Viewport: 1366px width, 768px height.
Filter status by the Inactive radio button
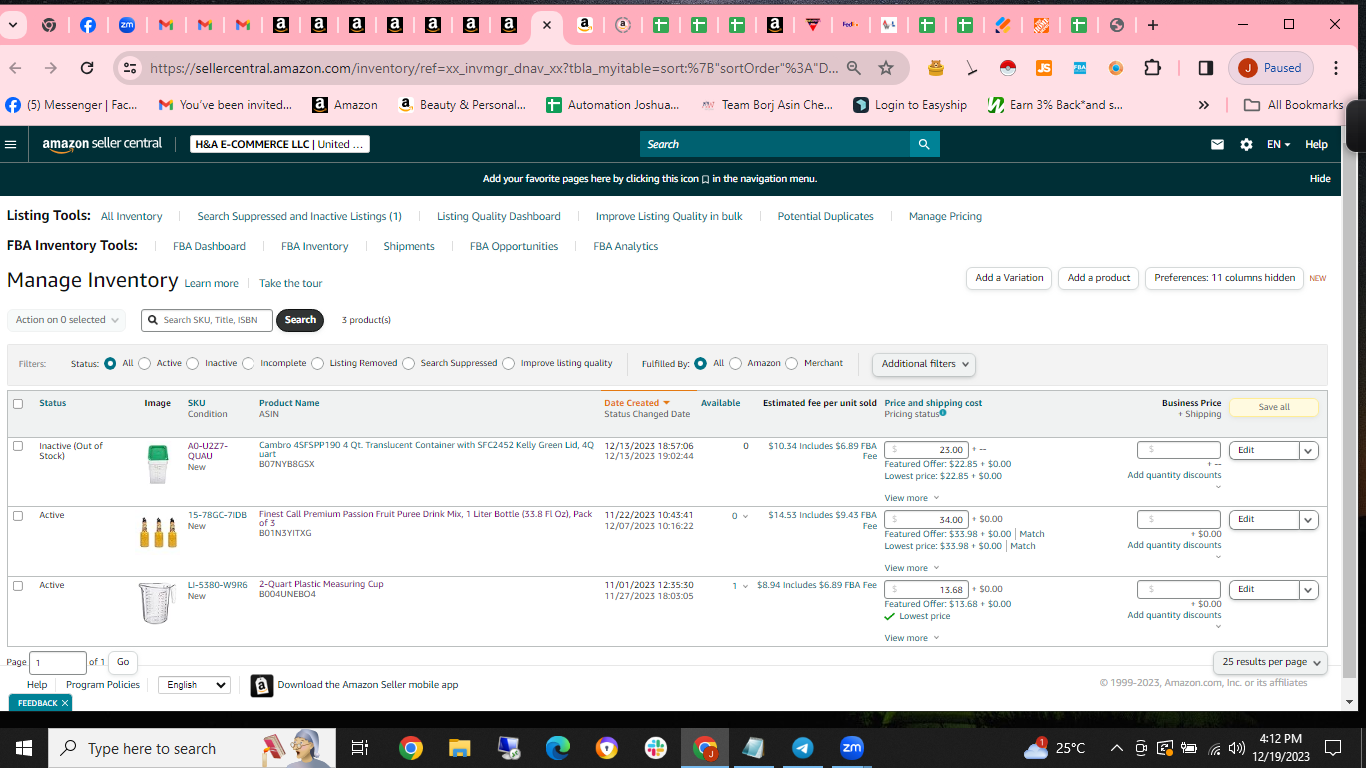click(x=193, y=364)
